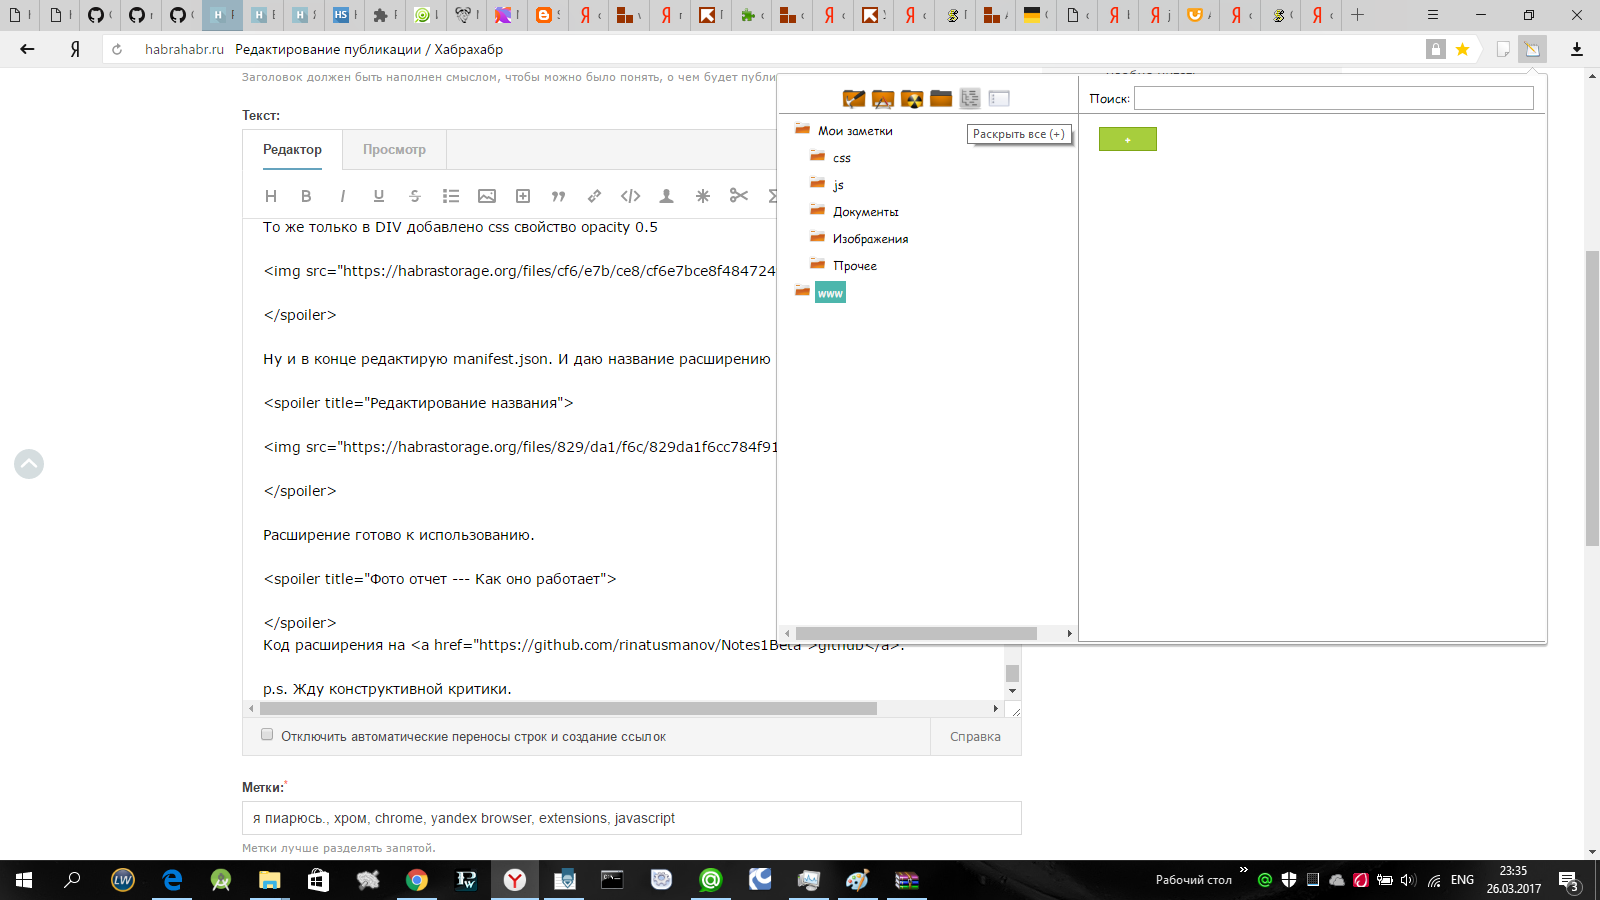Screen dimensions: 1600x900
Task: Switch the notes popup to list view
Action: [998, 98]
